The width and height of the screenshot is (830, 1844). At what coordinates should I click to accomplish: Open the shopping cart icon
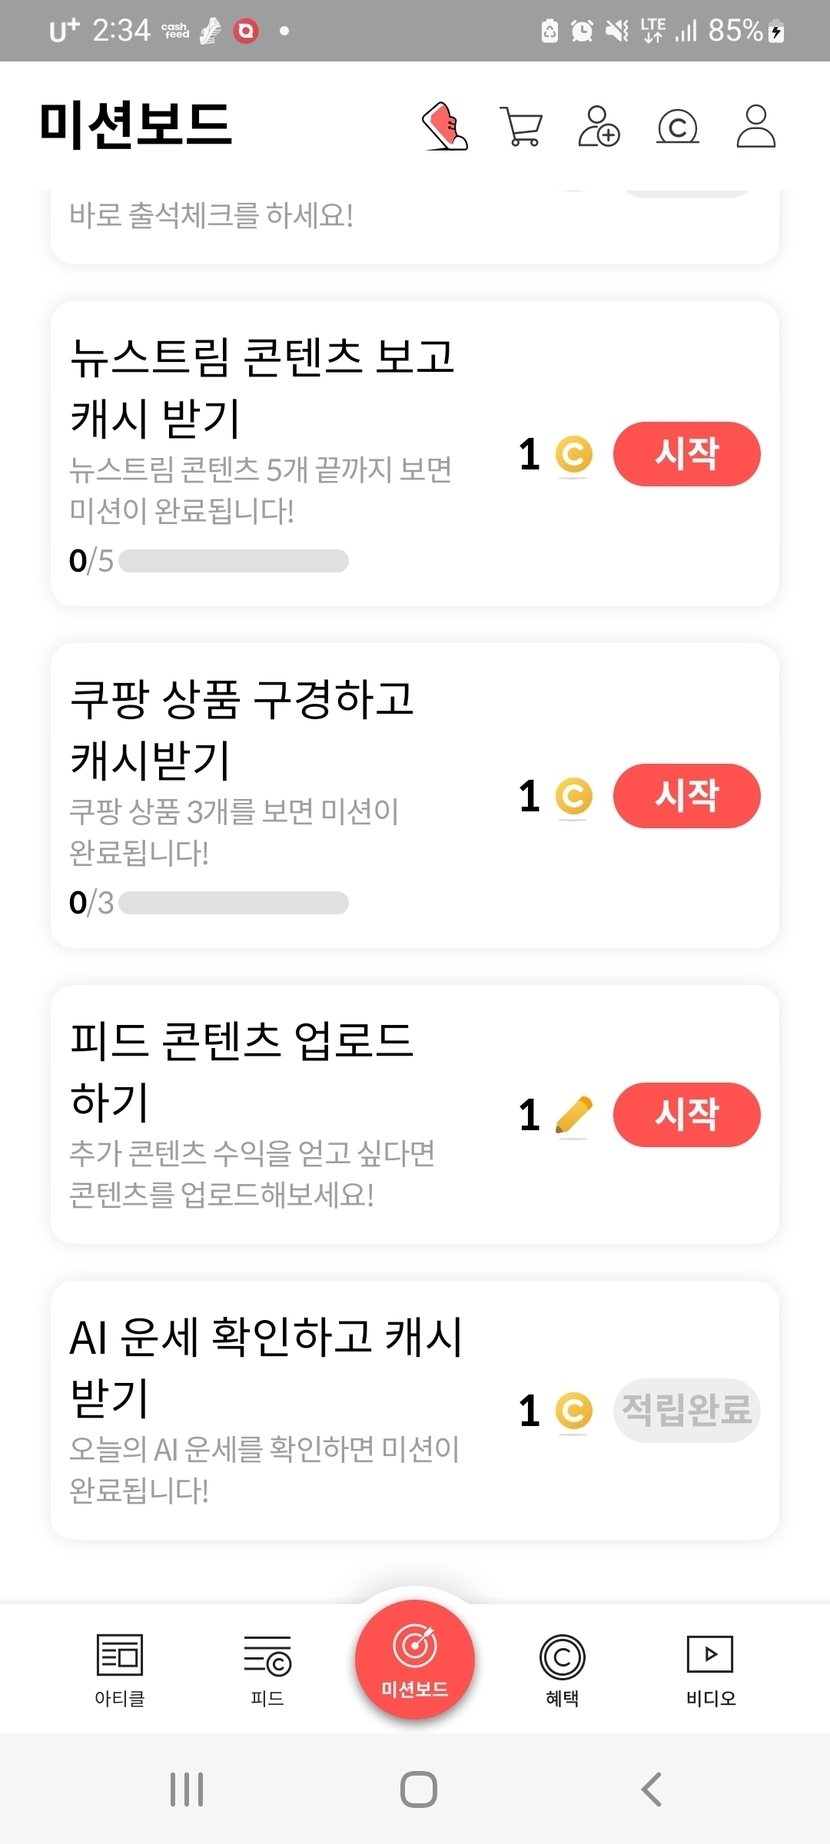tap(521, 127)
